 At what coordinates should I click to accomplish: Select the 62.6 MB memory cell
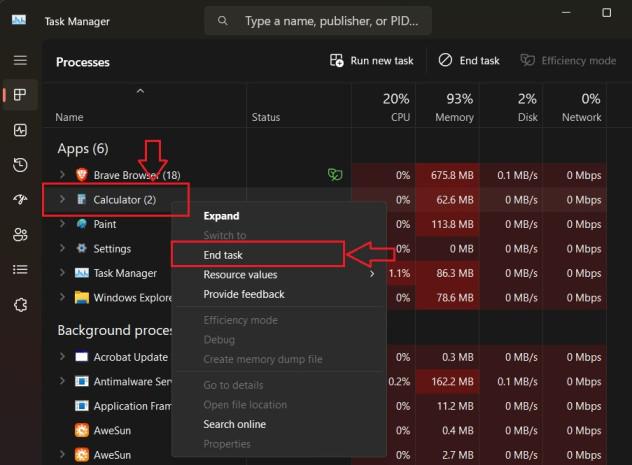[x=447, y=199]
